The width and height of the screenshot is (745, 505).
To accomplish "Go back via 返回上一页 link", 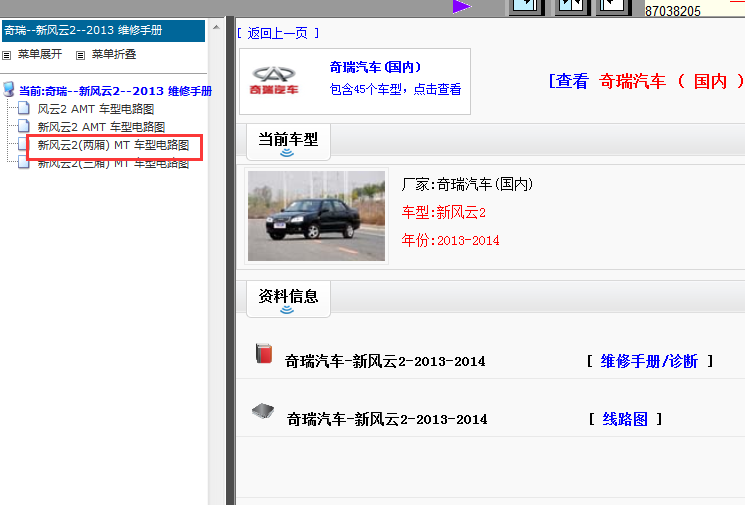I will 278,33.
